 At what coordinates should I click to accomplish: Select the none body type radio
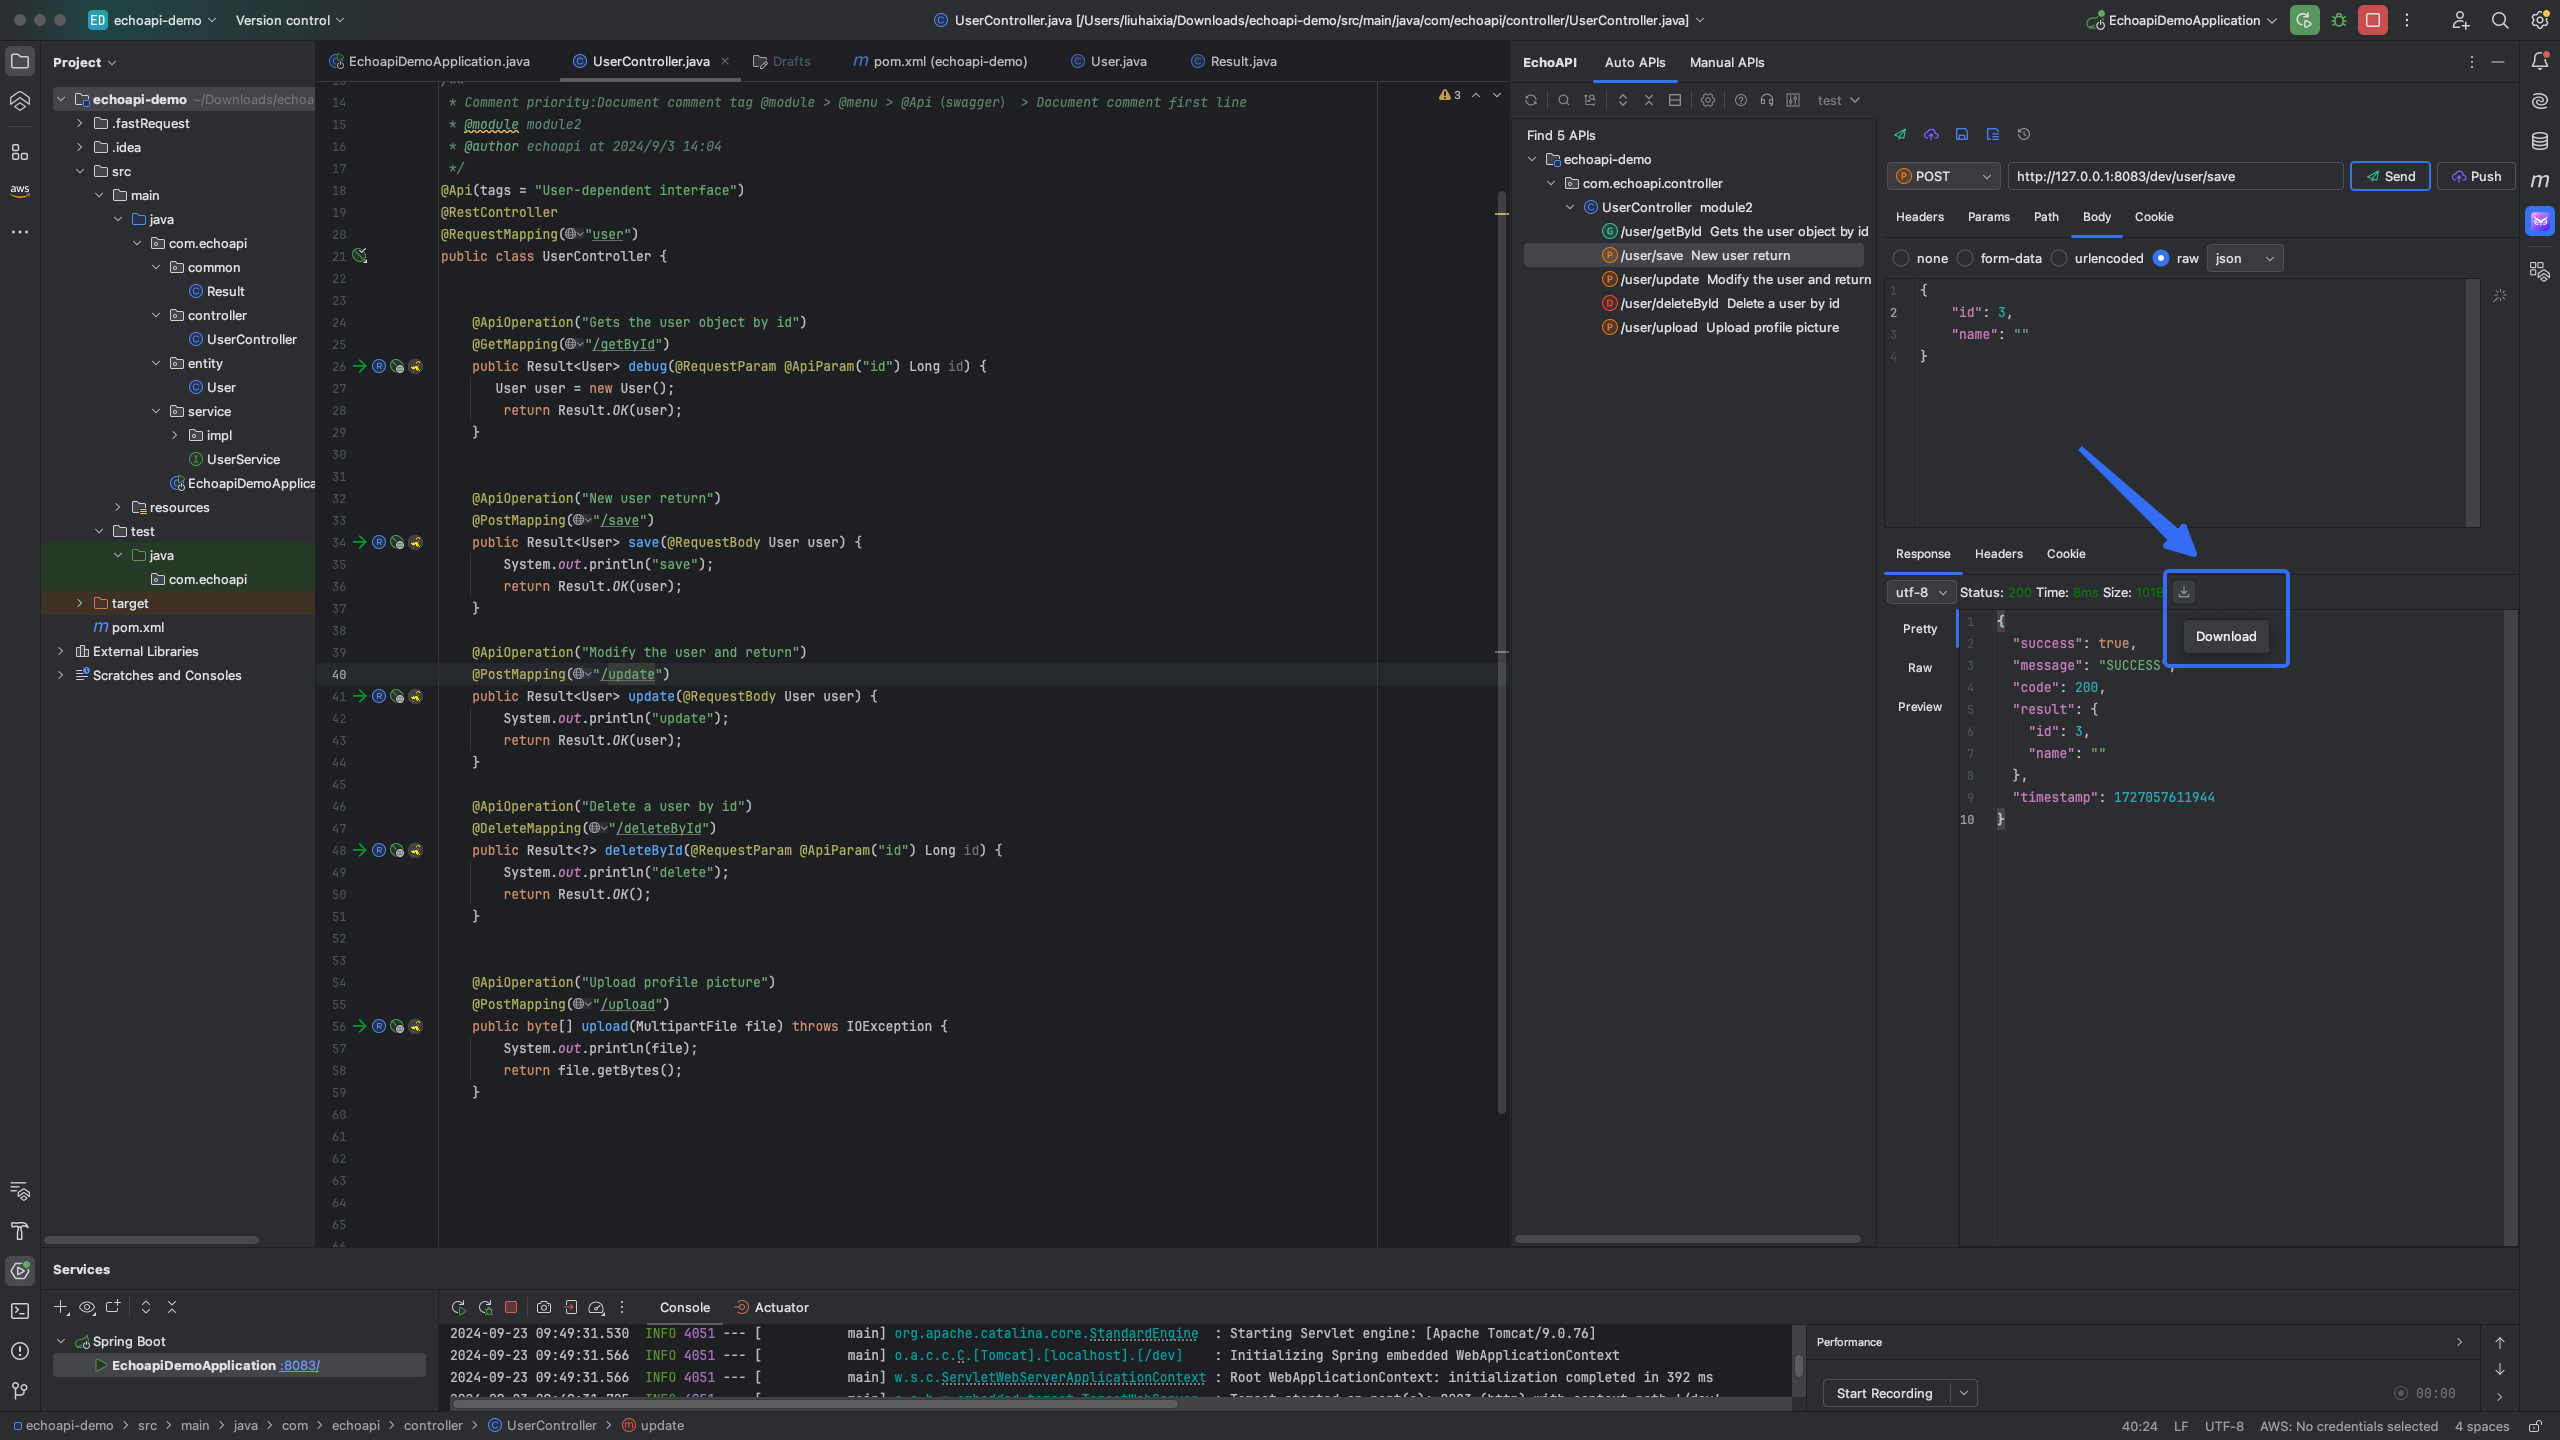1901,258
